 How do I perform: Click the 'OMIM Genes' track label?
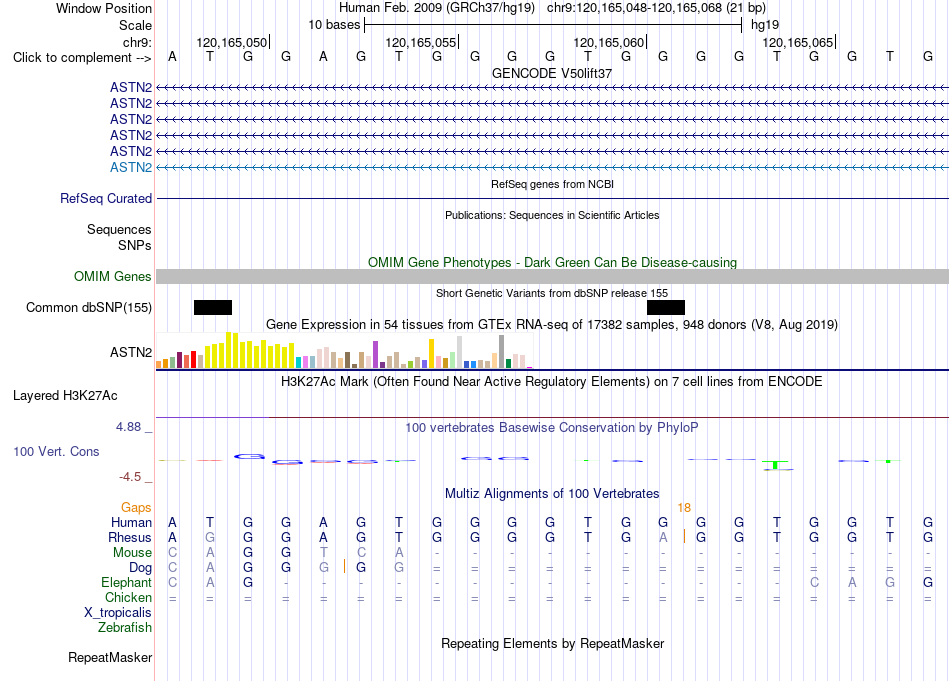tap(113, 276)
